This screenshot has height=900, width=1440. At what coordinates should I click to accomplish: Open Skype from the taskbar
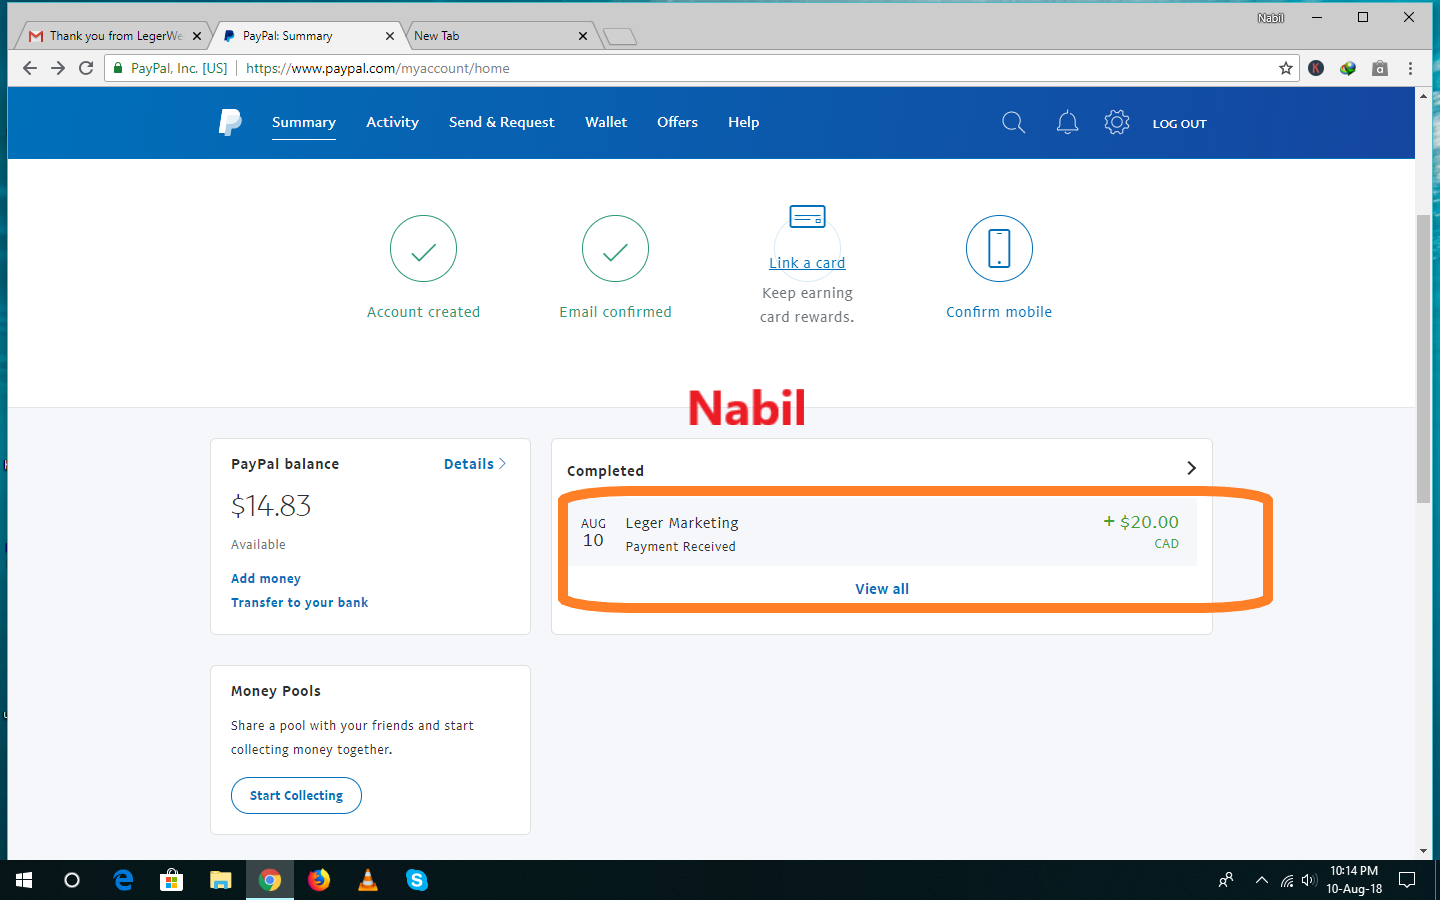pos(417,880)
